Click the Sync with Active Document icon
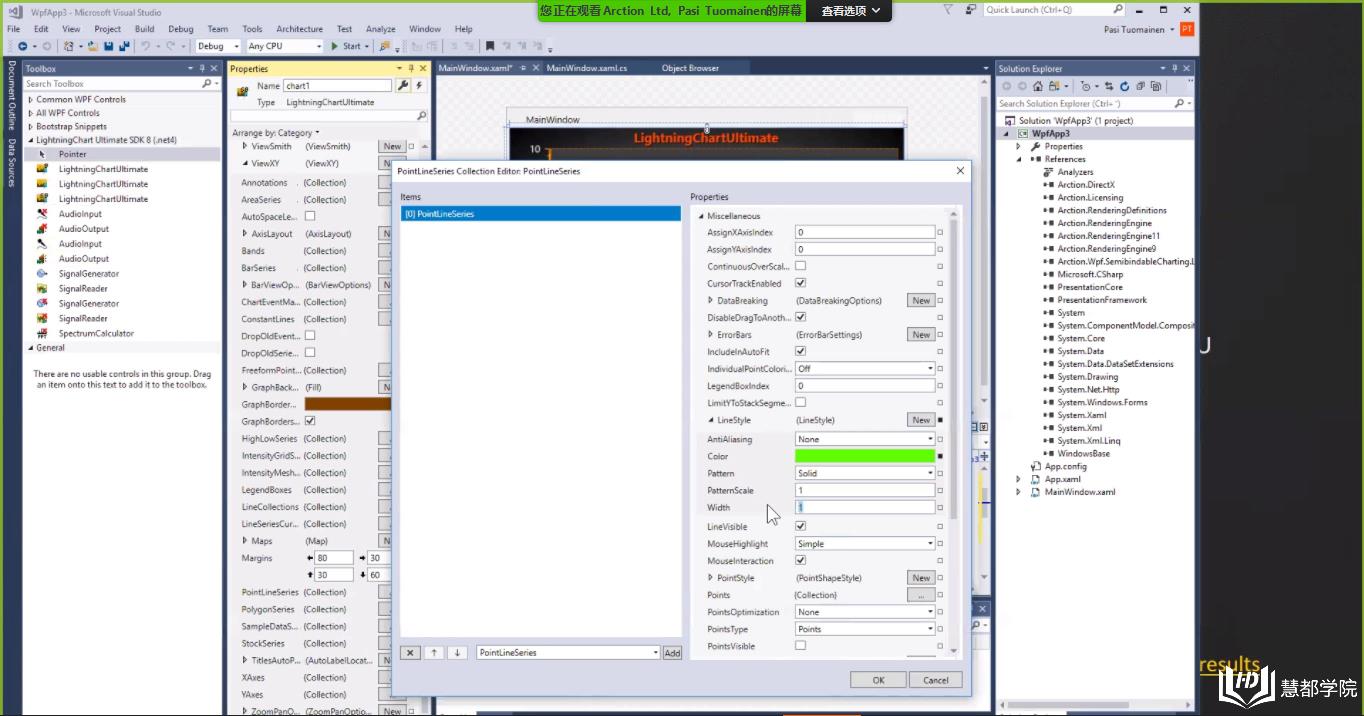This screenshot has width=1364, height=716. (x=1111, y=86)
